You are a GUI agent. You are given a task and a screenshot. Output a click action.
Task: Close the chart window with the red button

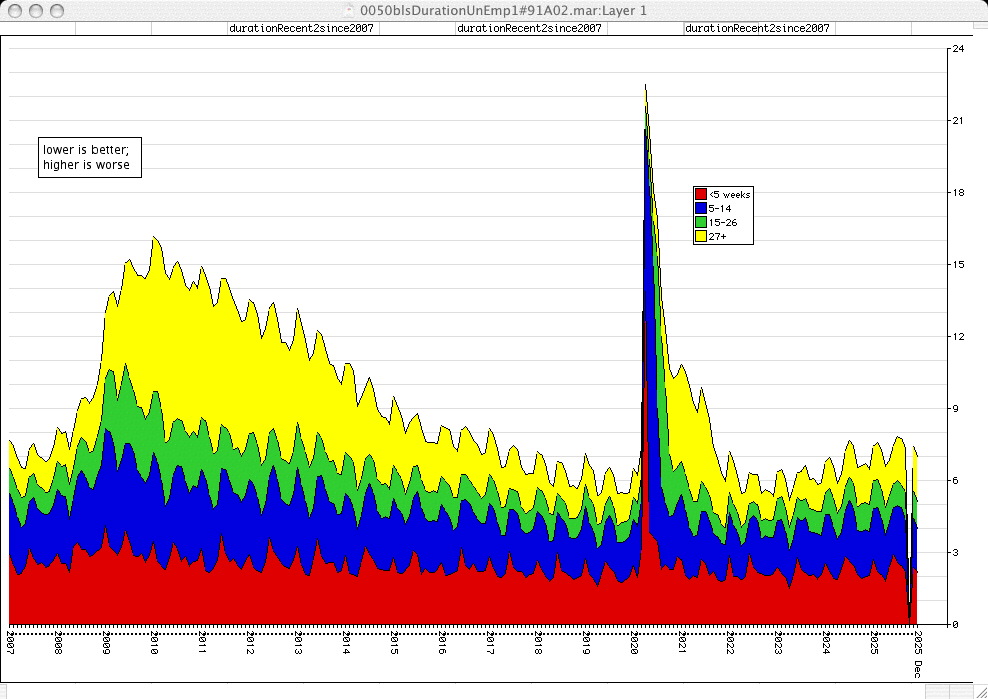click(x=15, y=10)
